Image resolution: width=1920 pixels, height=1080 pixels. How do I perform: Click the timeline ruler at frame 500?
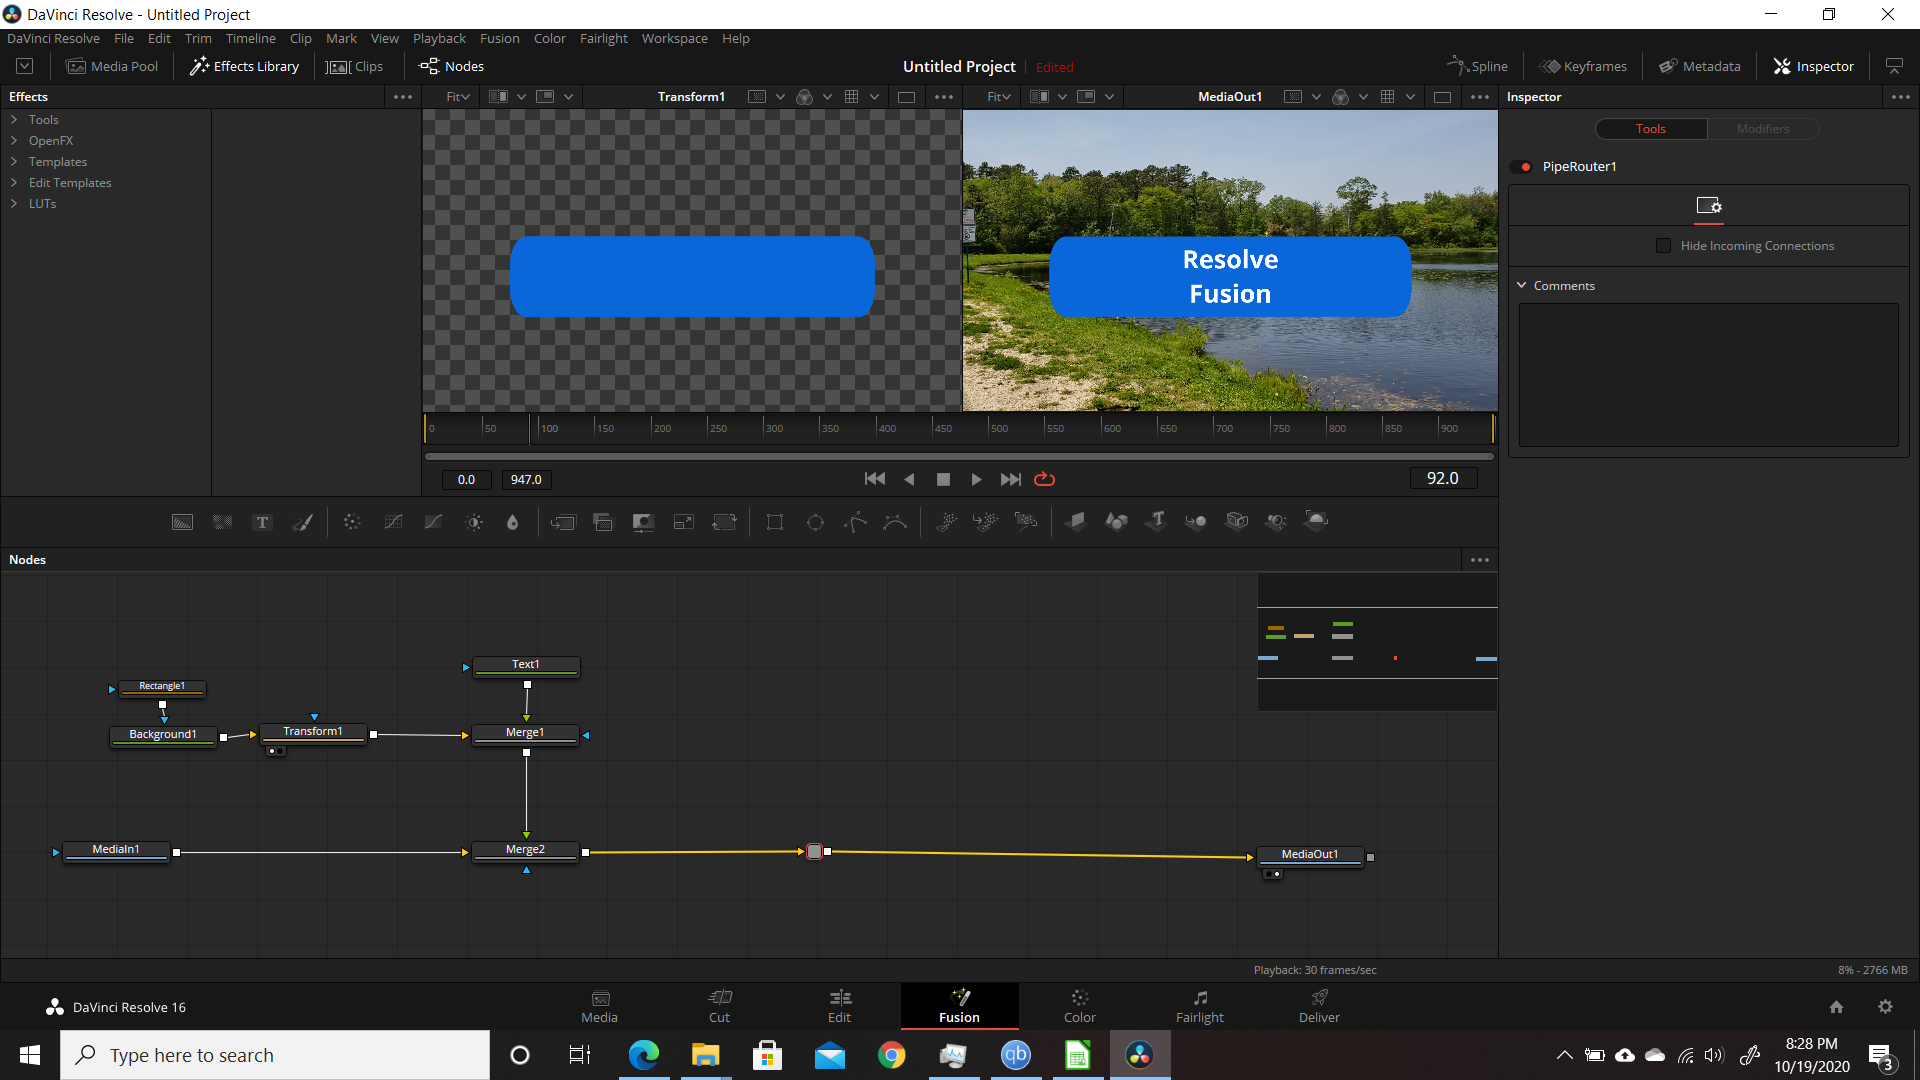[x=990, y=428]
